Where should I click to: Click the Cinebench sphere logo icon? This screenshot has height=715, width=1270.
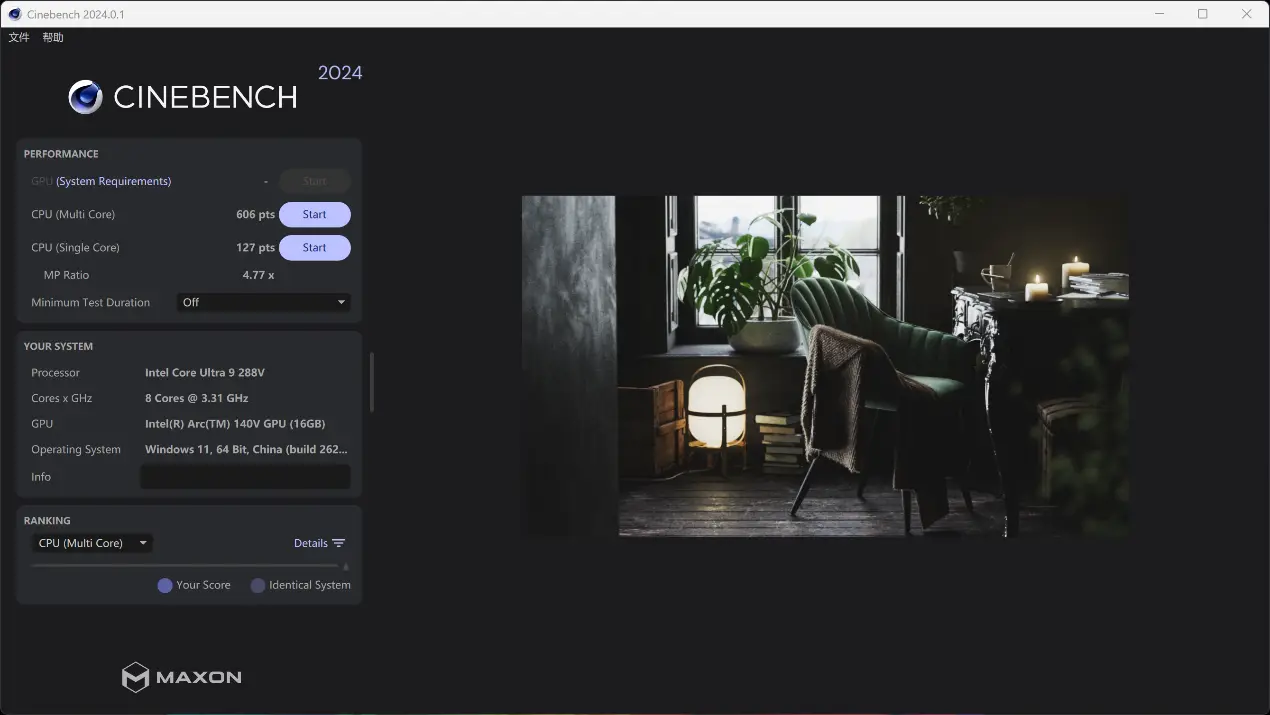pyautogui.click(x=85, y=97)
